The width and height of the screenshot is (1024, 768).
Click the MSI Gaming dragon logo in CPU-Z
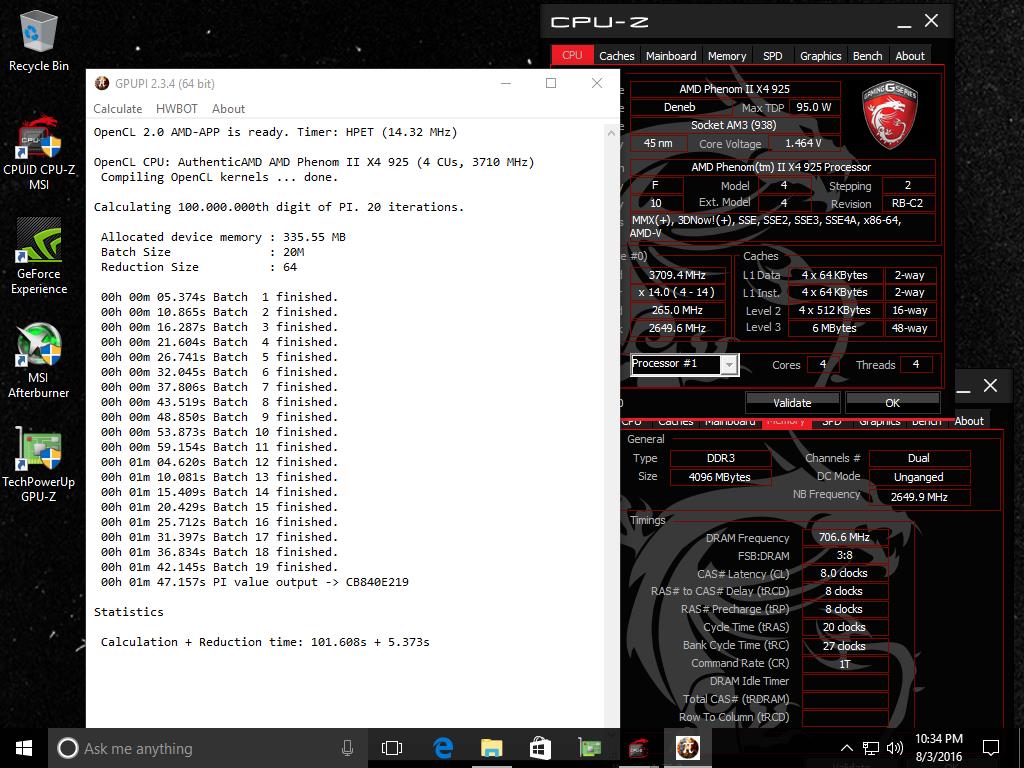(x=889, y=115)
